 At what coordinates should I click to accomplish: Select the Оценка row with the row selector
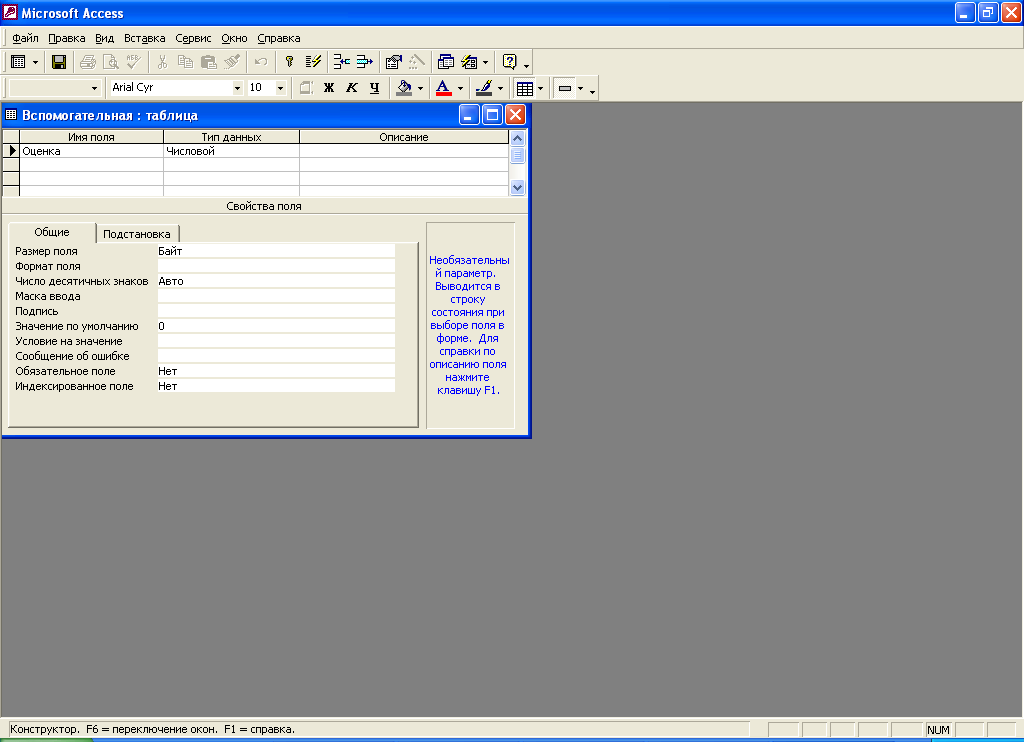pyautogui.click(x=11, y=151)
